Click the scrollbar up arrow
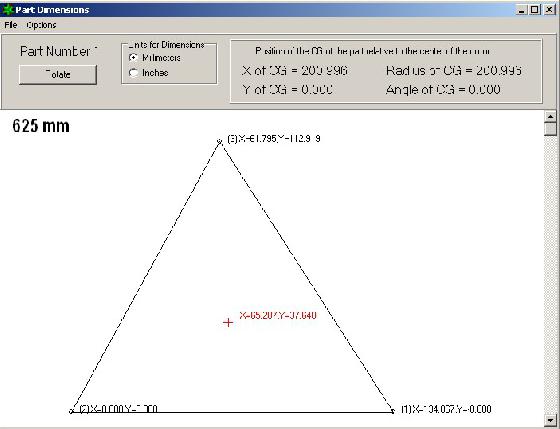This screenshot has height=429, width=560. (550, 116)
